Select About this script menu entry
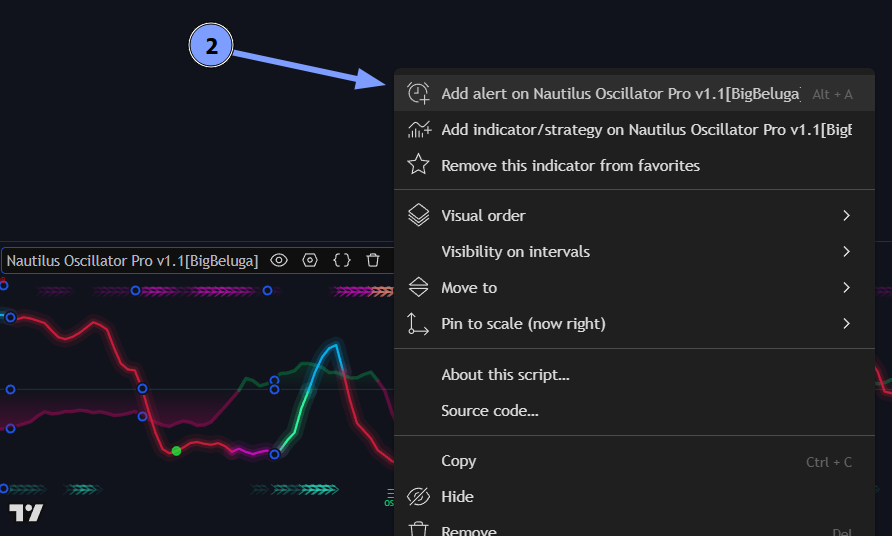 point(634,374)
